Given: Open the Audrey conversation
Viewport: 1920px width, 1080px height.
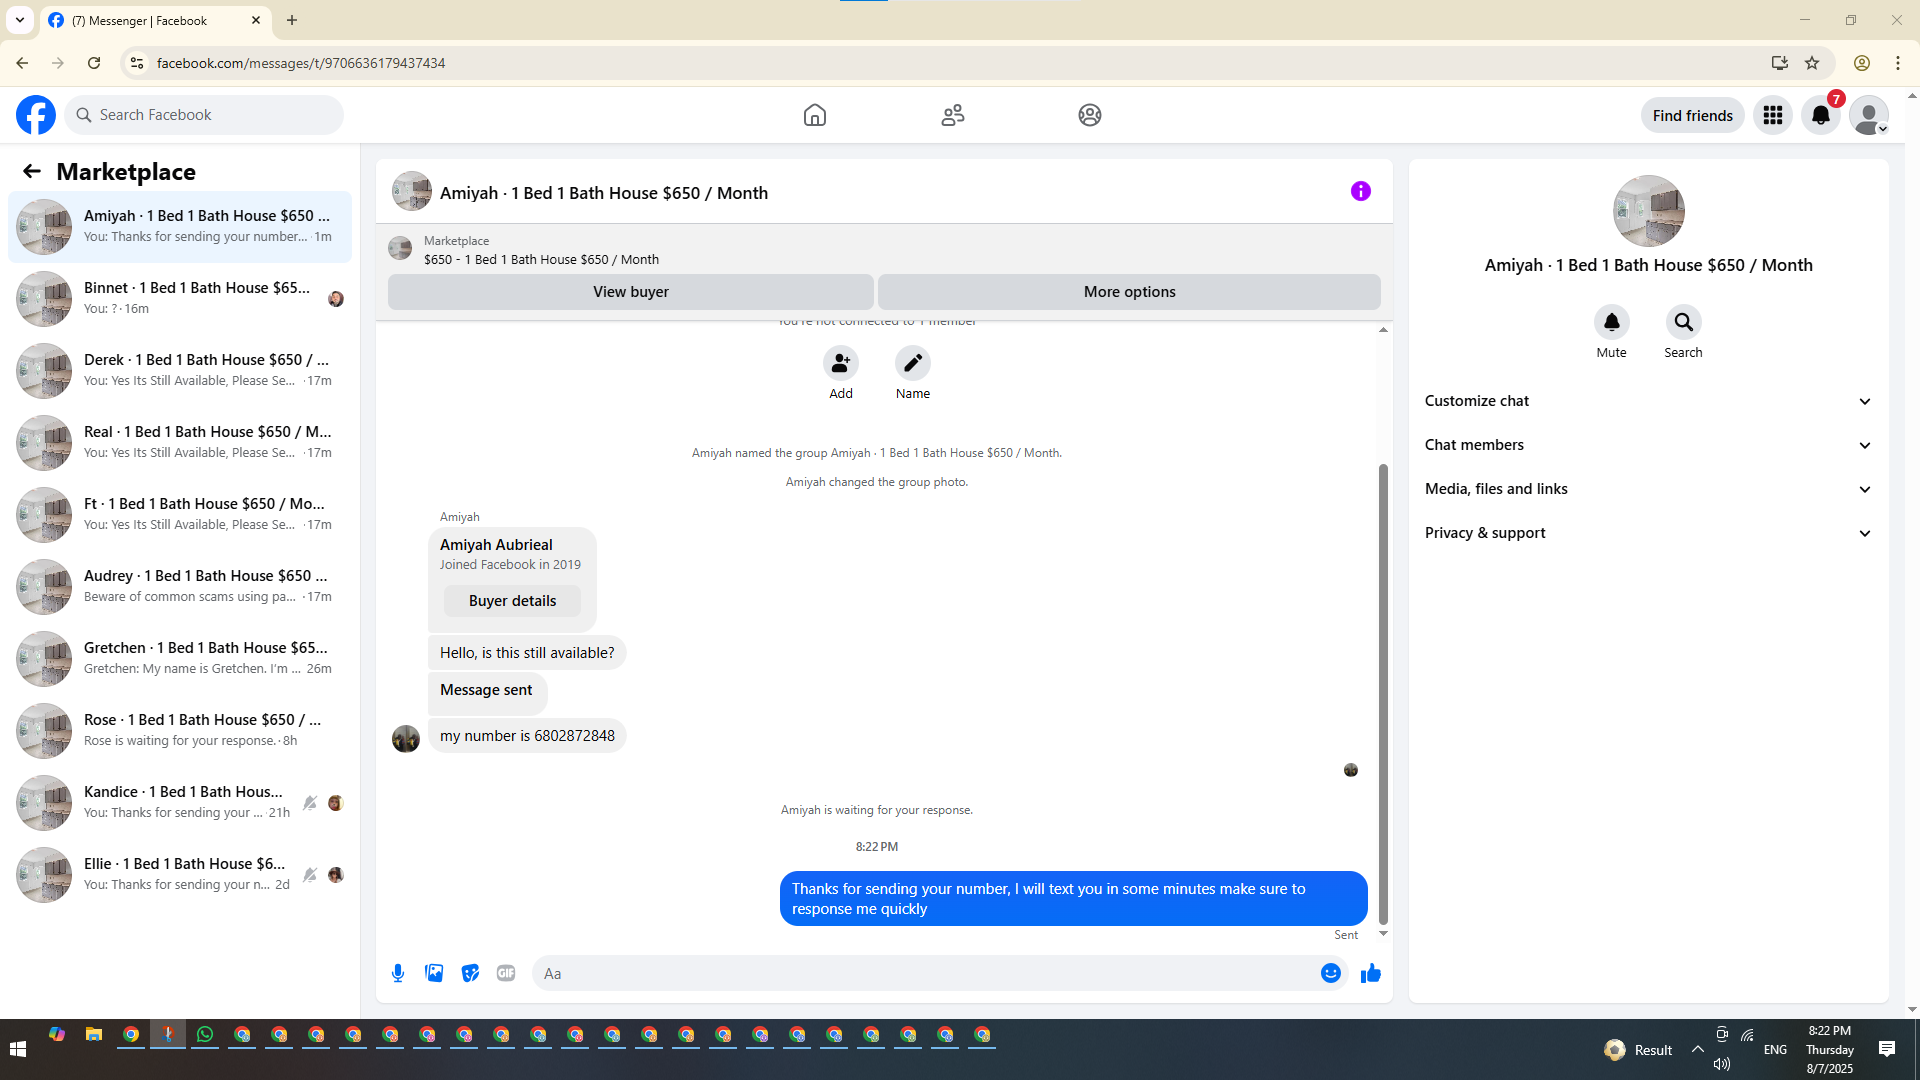Looking at the screenshot, I should [180, 587].
